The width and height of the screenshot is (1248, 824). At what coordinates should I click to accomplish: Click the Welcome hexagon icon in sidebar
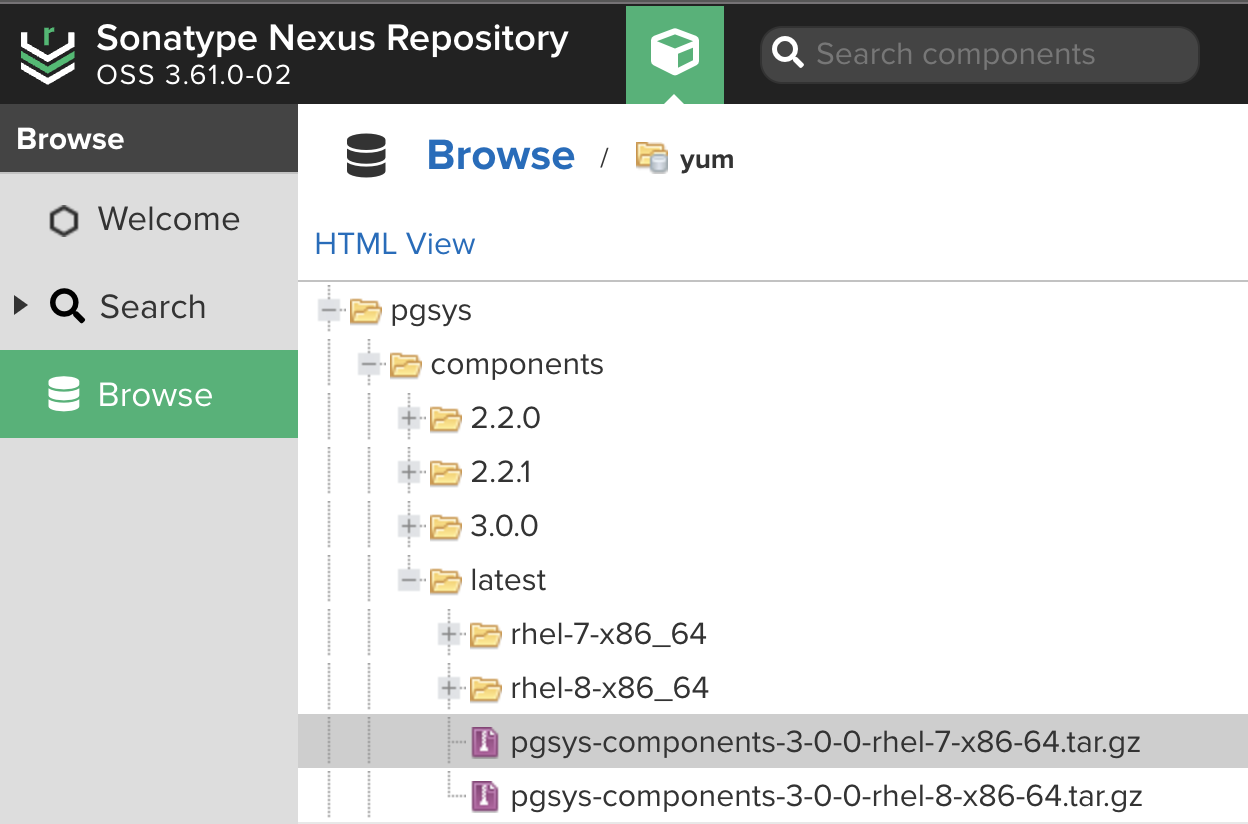click(64, 220)
